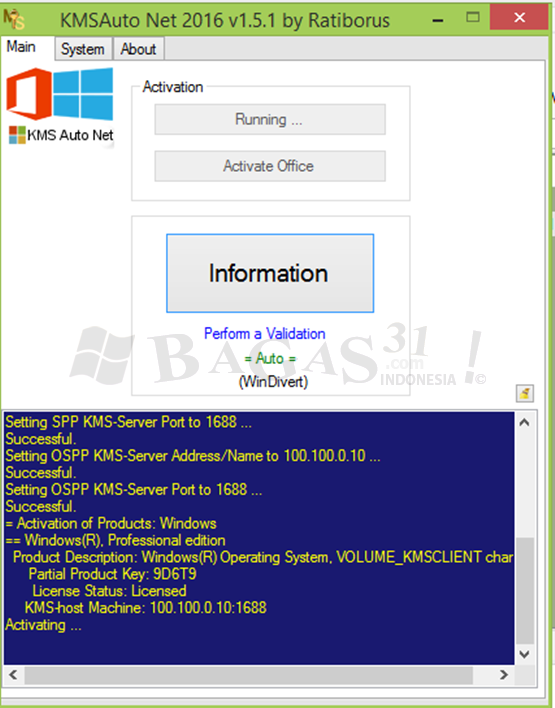This screenshot has width=555, height=708.
Task: Minimize the KMSAuto Net window
Action: click(438, 20)
